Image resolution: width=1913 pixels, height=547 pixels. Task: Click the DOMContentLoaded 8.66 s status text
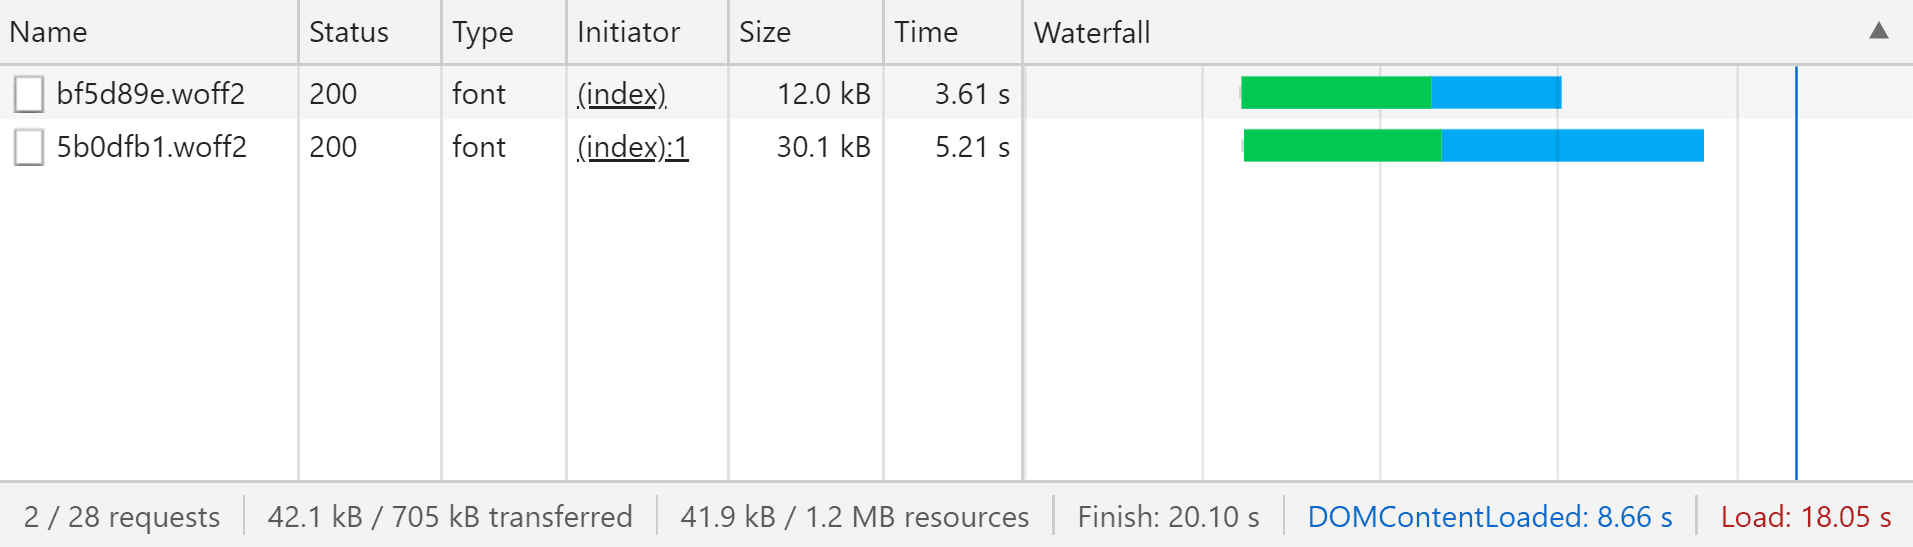[1489, 517]
